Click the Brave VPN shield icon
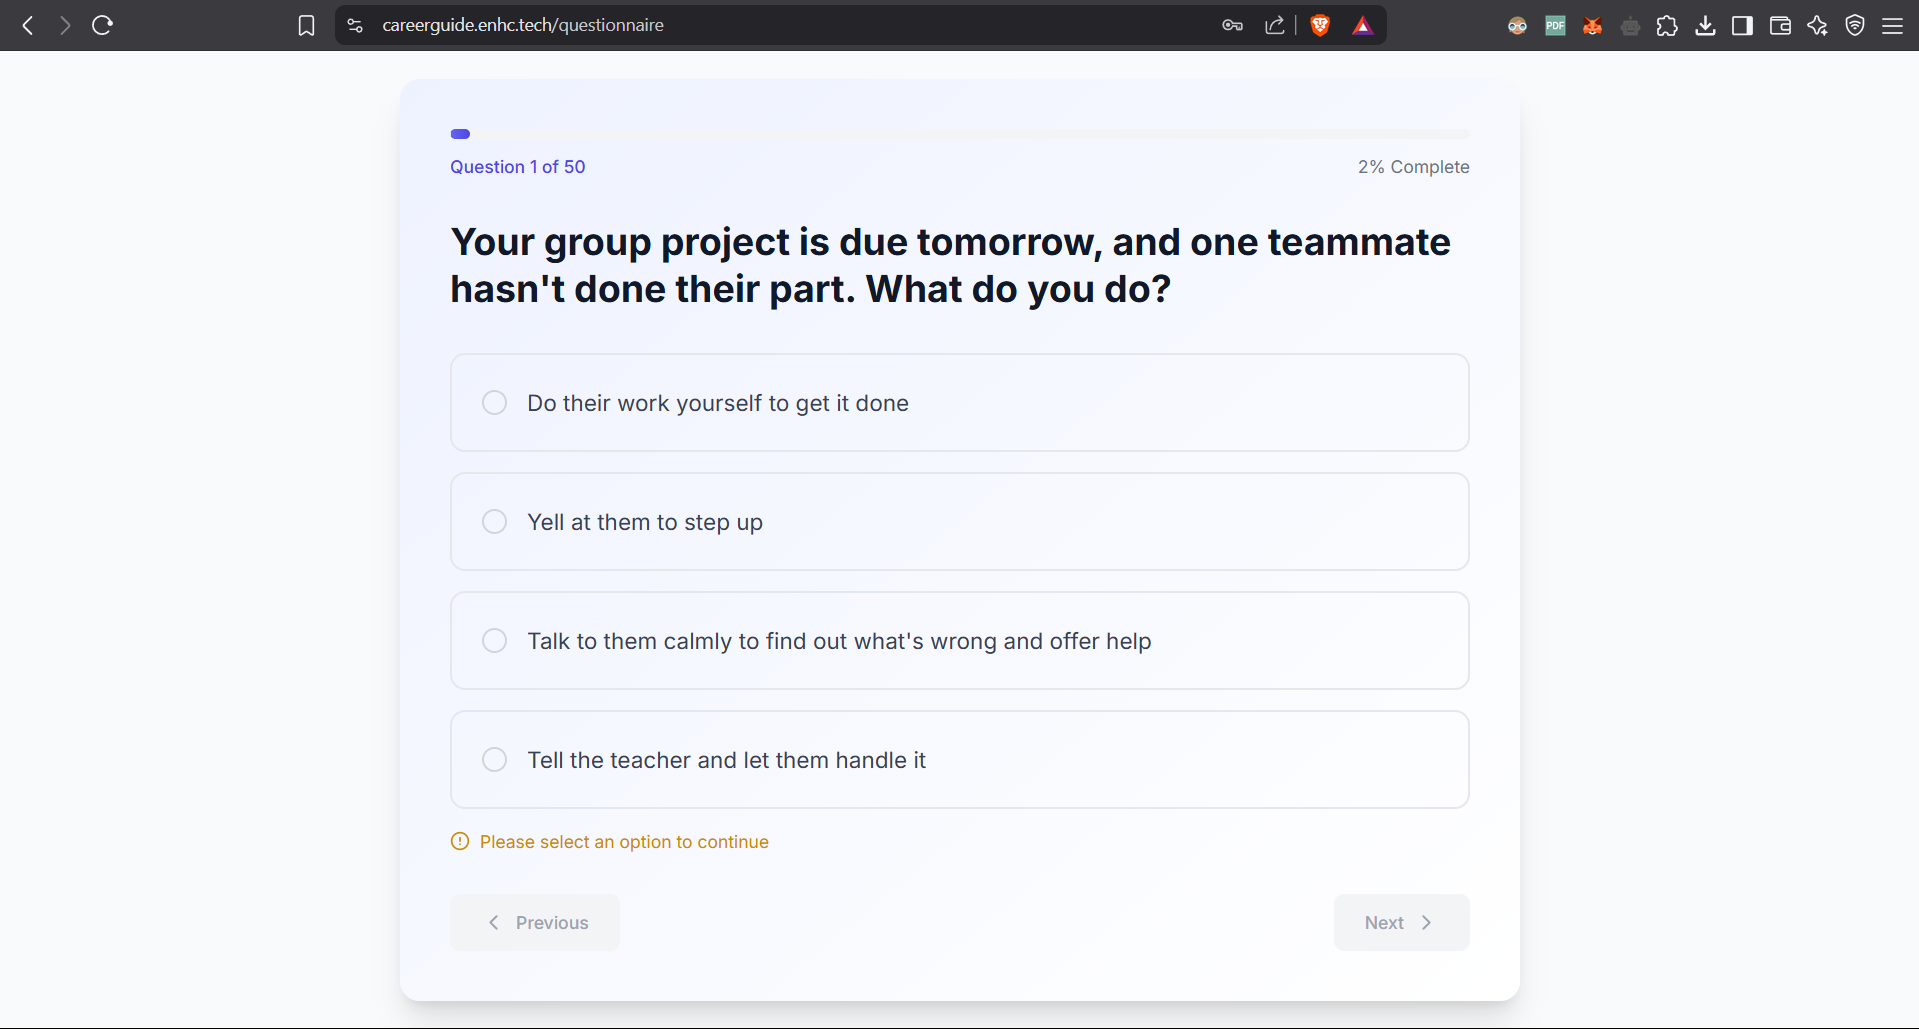The height and width of the screenshot is (1029, 1919). 1855,26
